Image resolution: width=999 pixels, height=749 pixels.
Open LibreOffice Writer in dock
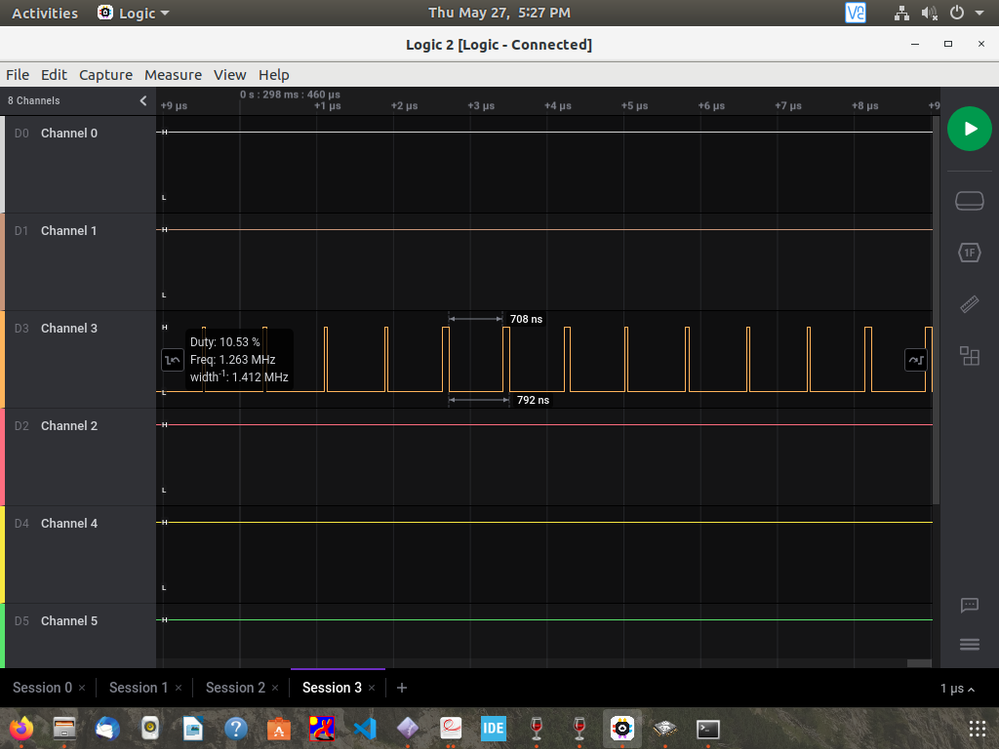point(192,728)
